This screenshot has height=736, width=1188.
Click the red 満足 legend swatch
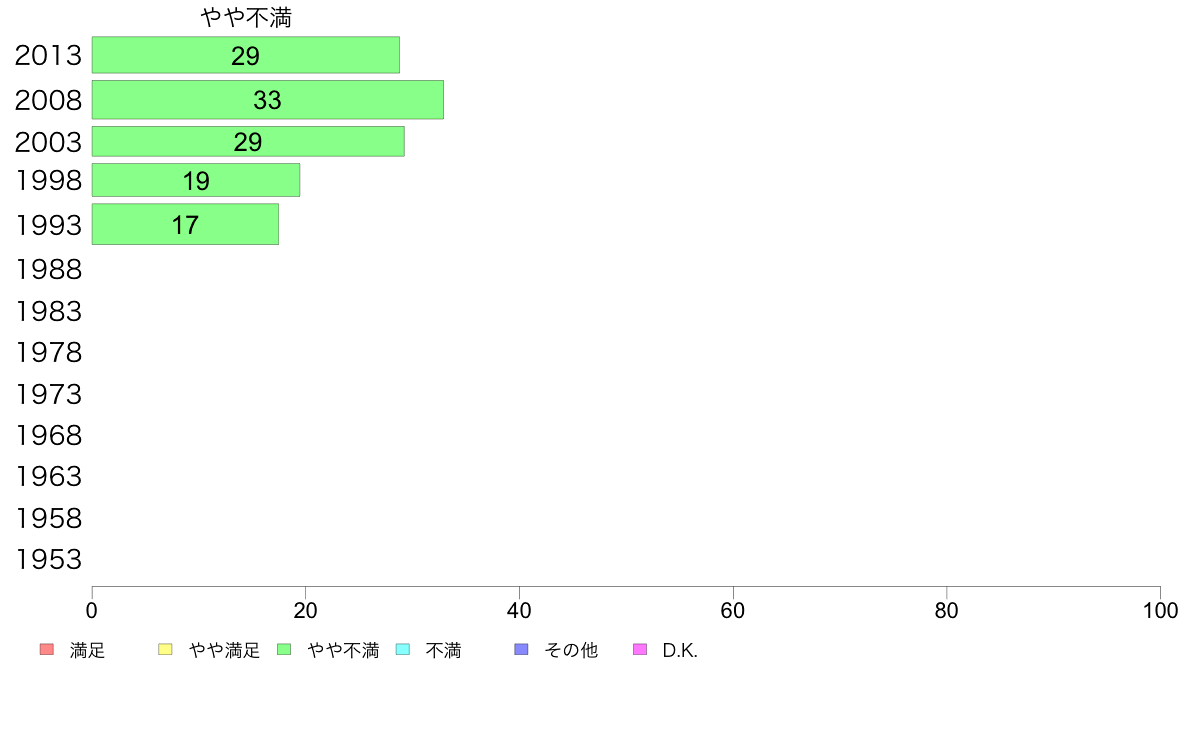point(47,650)
